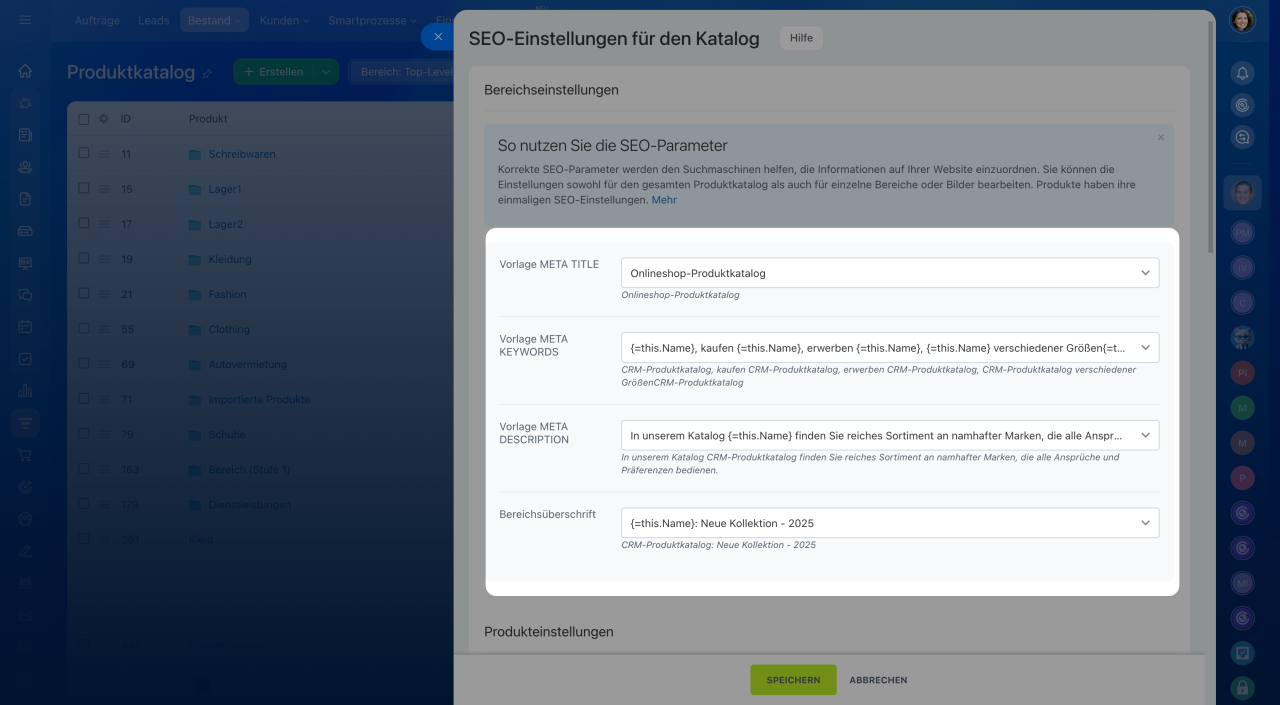1280x705 pixels.
Task: Tick the checkbox for Schreibwaren row
Action: (84, 154)
